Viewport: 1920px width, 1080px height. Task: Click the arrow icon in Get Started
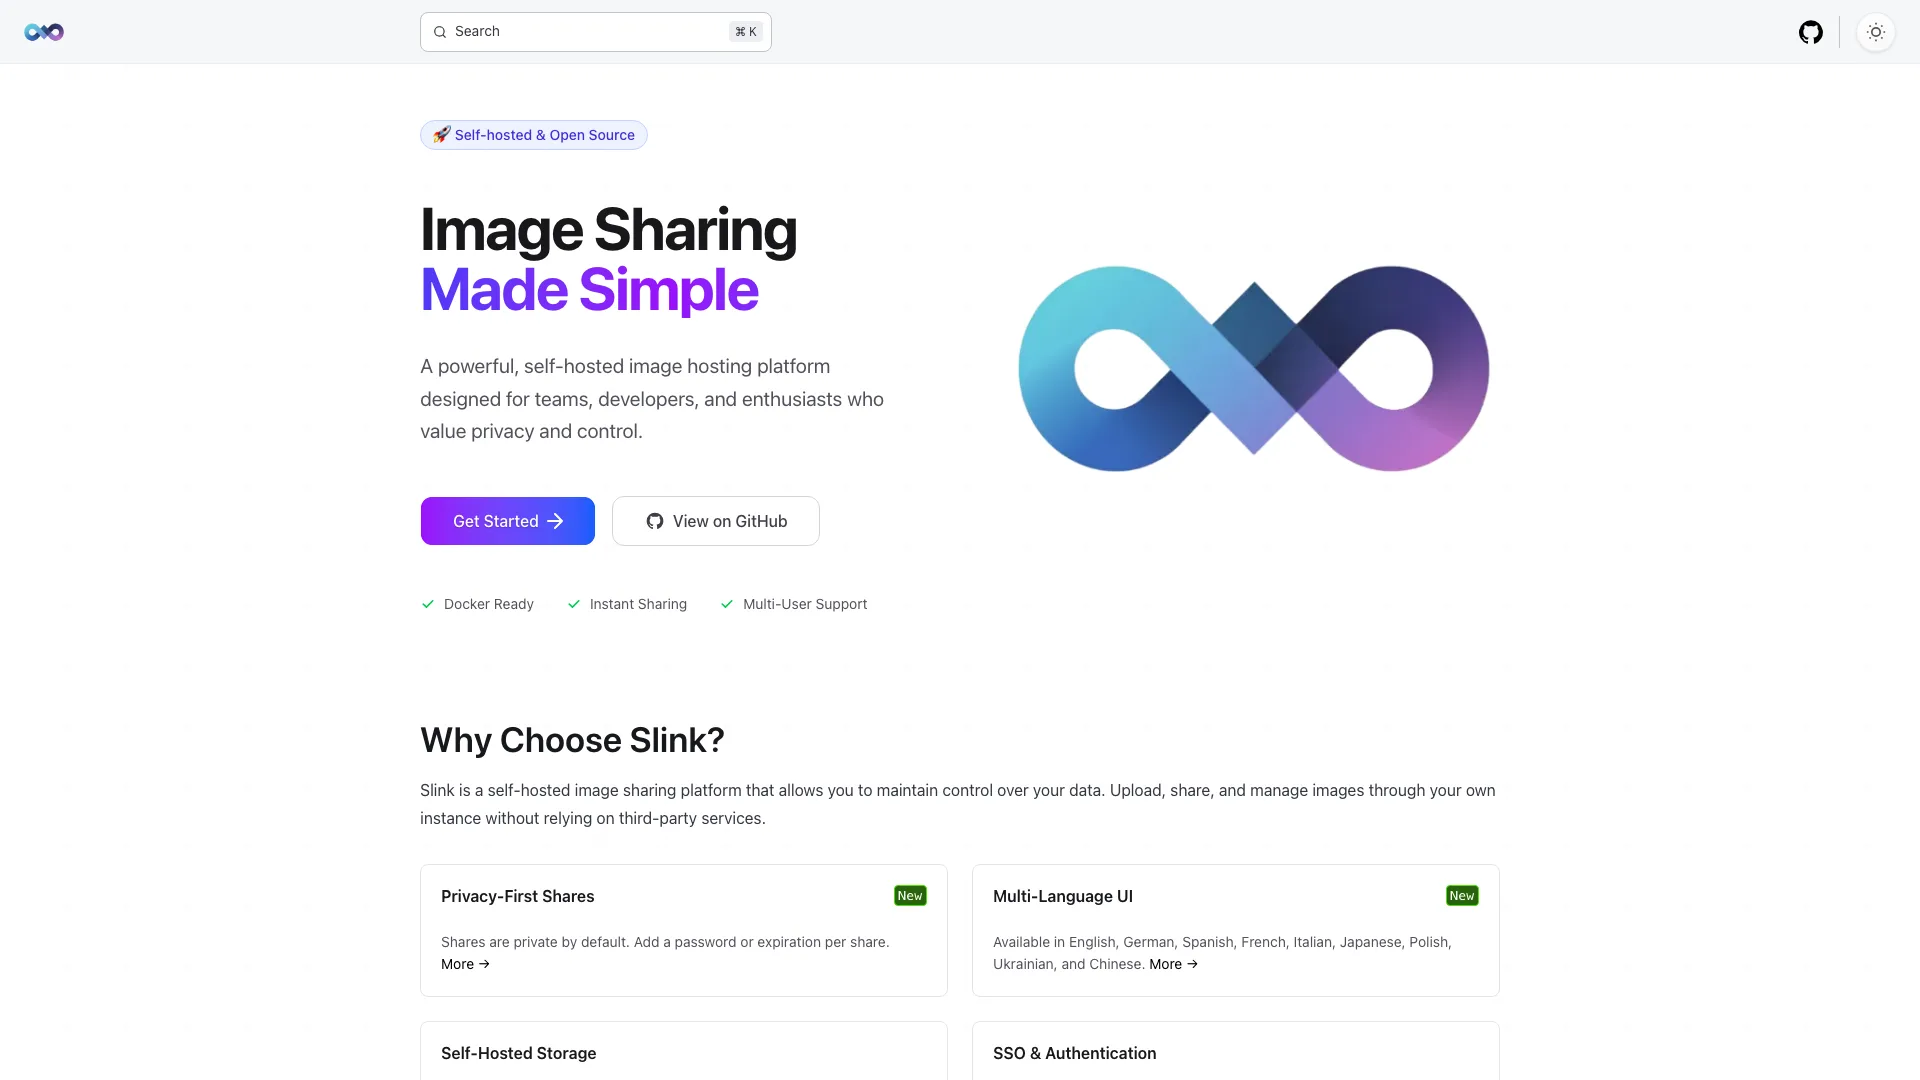(x=555, y=521)
